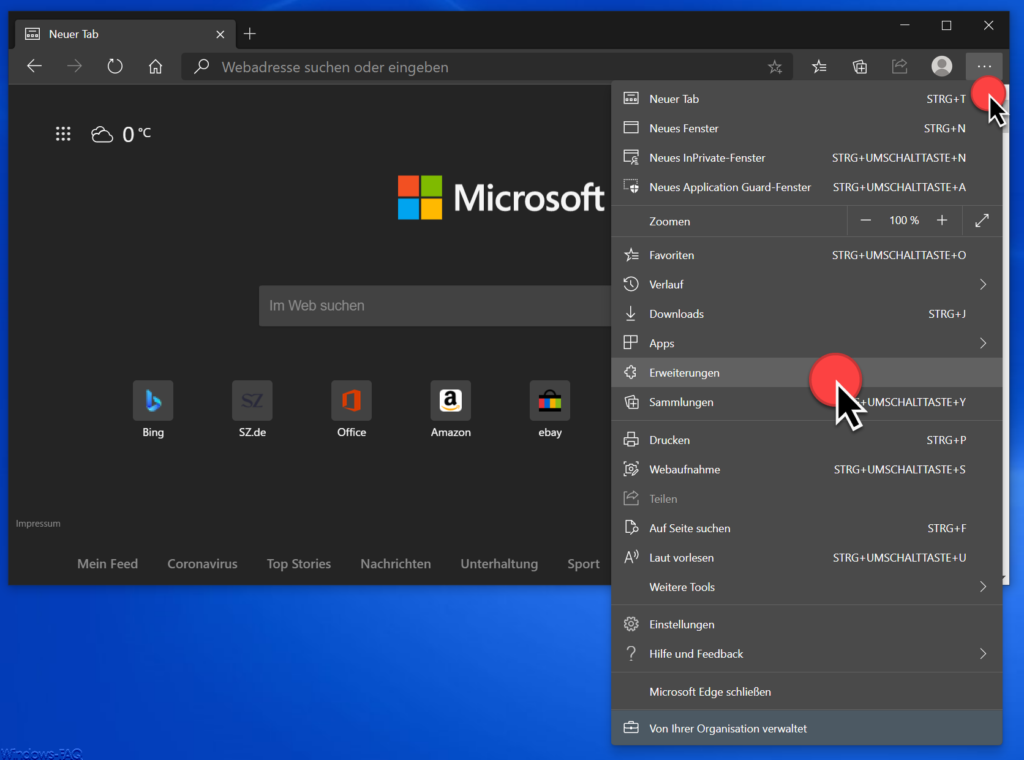
Task: Add page to favorites star in address bar
Action: pyautogui.click(x=775, y=67)
